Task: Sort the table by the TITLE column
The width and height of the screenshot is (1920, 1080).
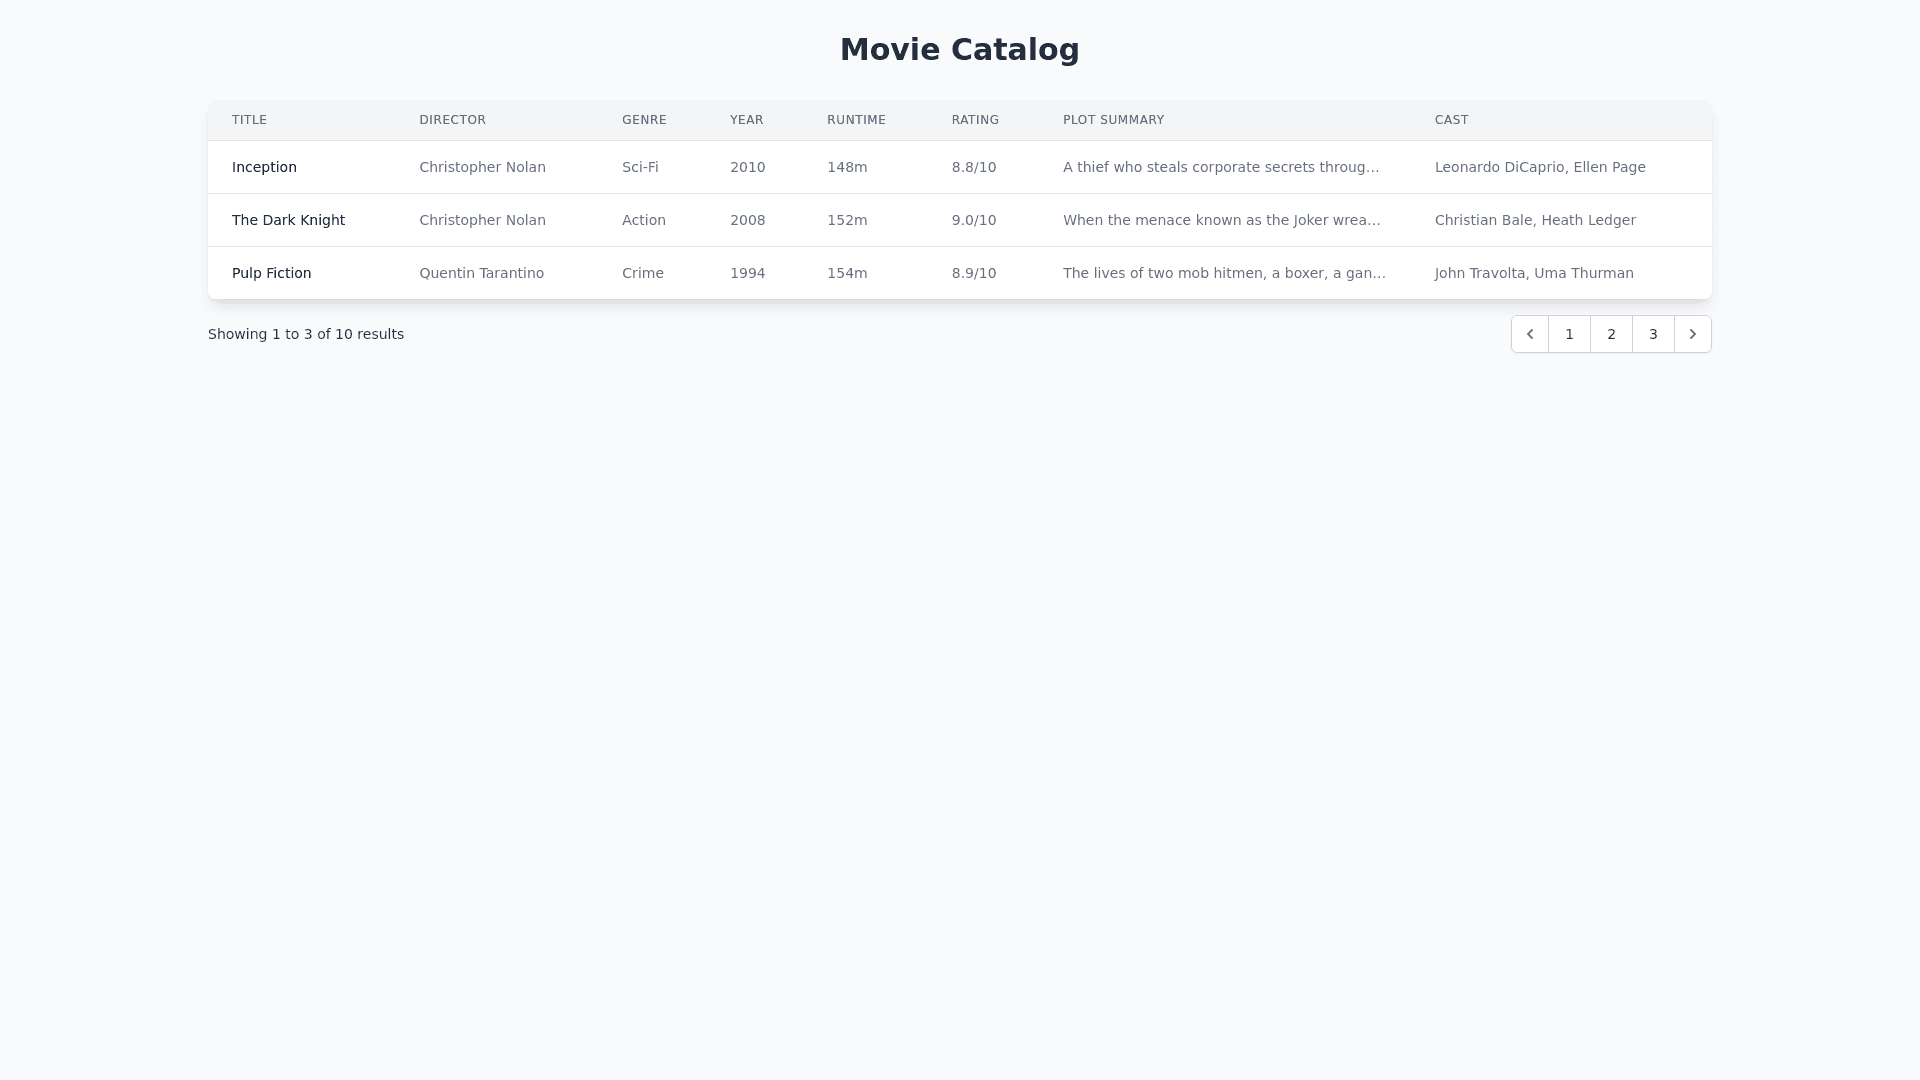Action: pos(249,120)
